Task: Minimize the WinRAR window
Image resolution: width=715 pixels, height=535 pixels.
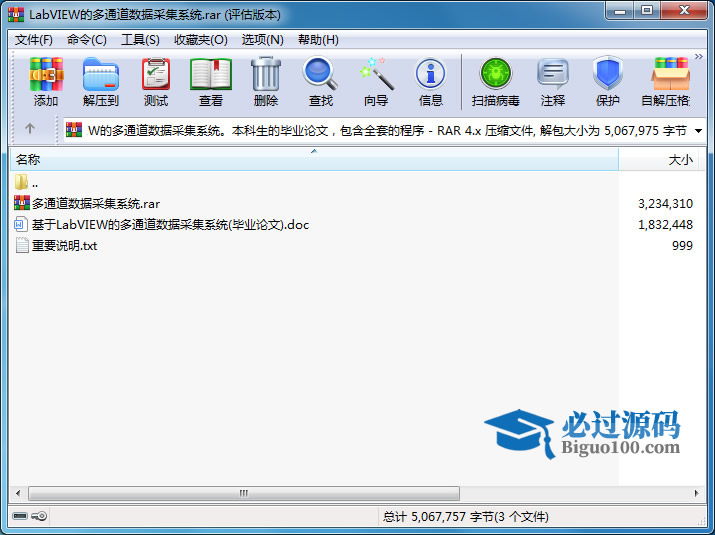Action: coord(621,11)
